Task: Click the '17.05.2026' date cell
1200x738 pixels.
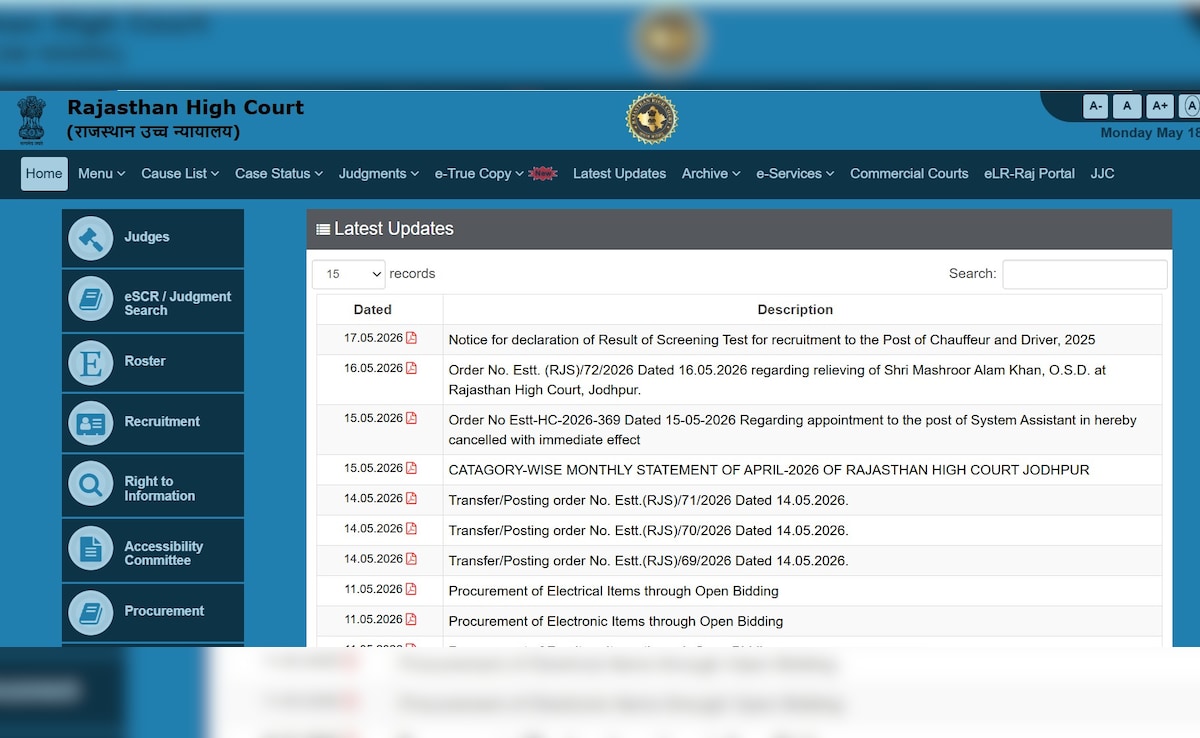Action: 380,339
